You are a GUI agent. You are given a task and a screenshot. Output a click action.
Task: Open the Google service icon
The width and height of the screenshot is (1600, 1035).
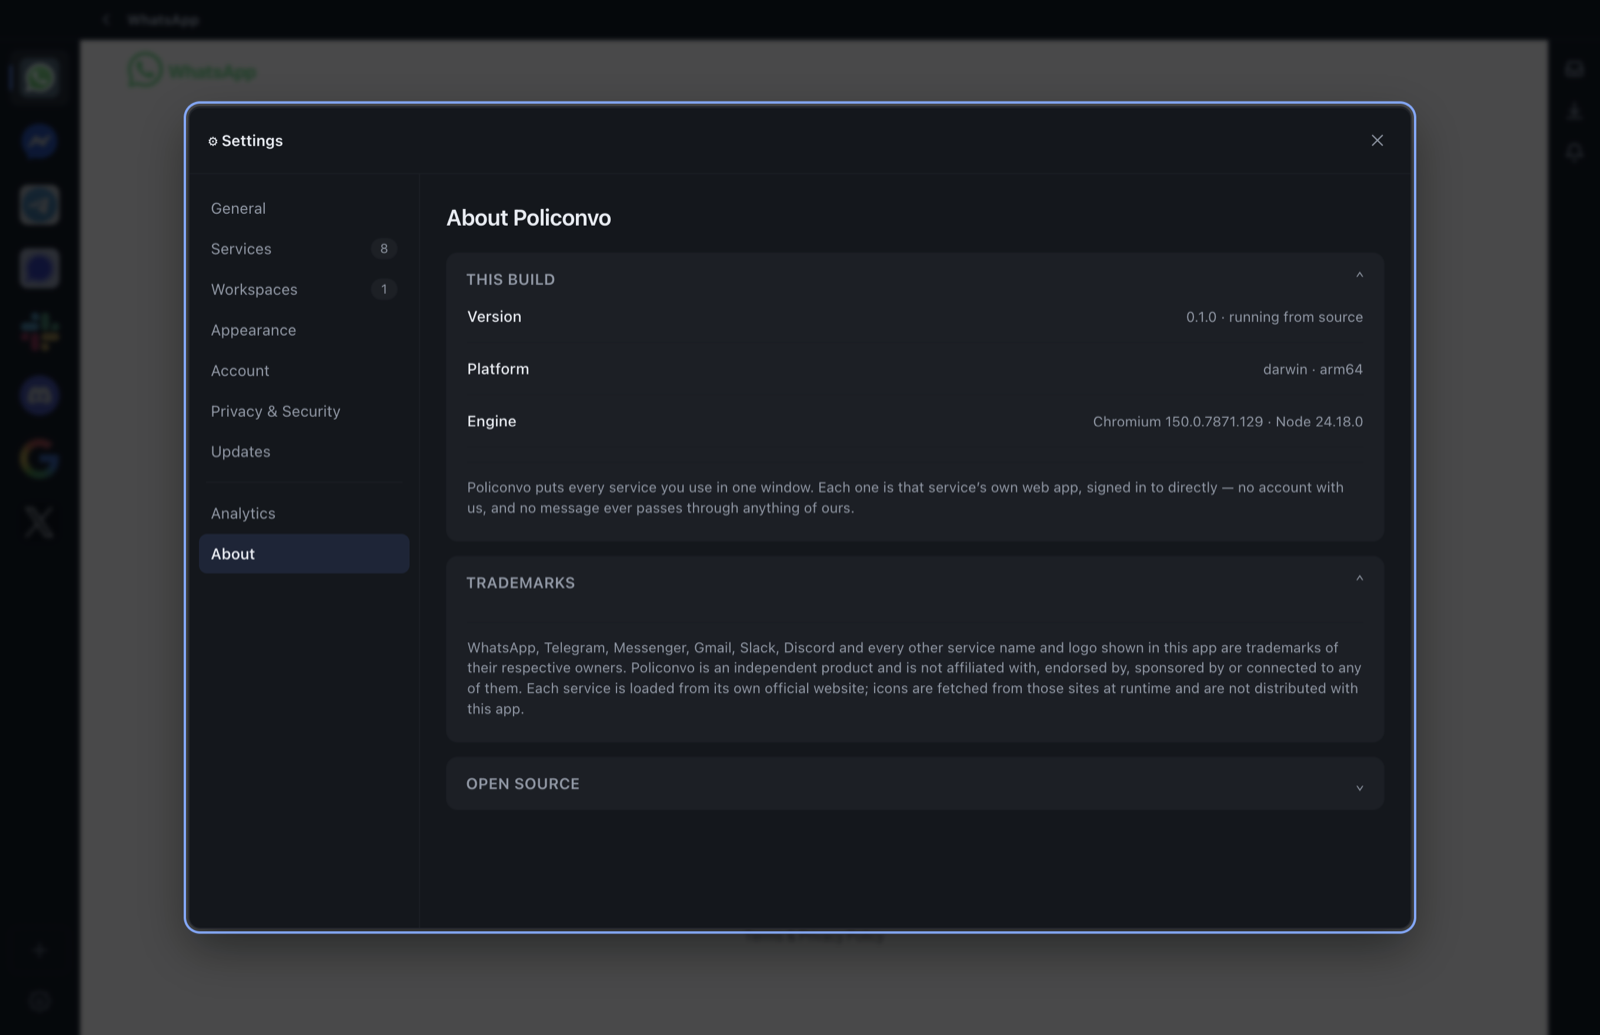[x=40, y=459]
